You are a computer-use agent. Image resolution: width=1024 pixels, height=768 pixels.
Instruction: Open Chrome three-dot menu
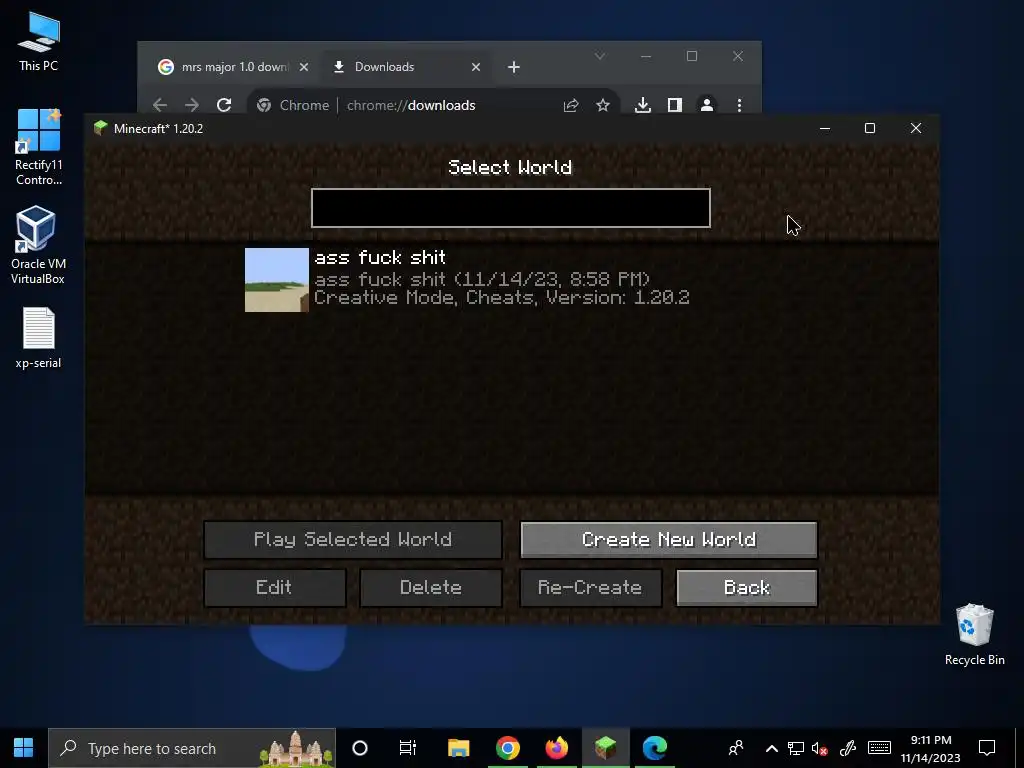[739, 105]
